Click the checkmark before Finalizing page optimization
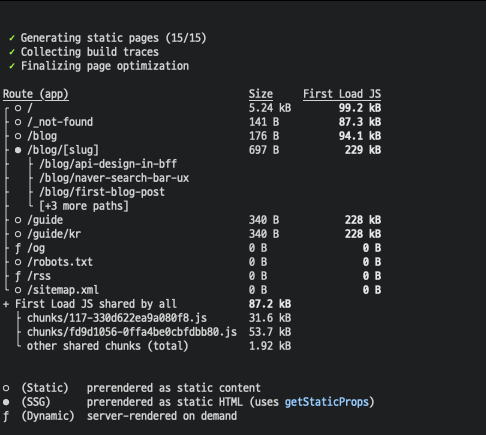The width and height of the screenshot is (486, 435). tap(12, 66)
